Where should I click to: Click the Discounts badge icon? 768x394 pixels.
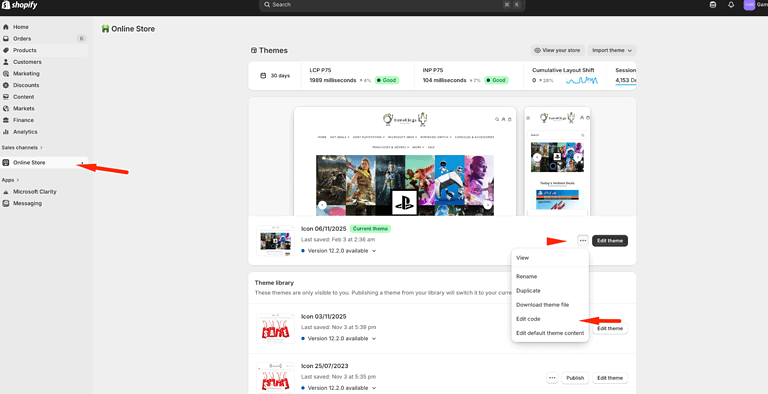click(6, 85)
